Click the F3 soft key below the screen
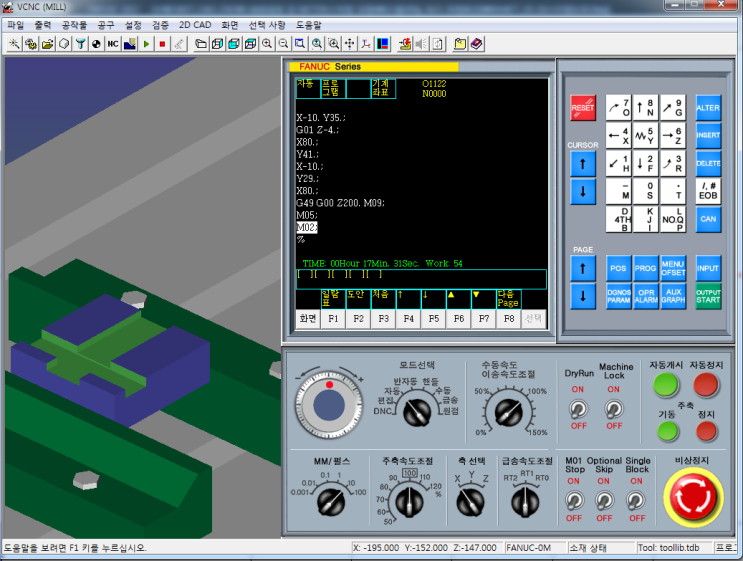The height and width of the screenshot is (561, 743). [x=381, y=318]
